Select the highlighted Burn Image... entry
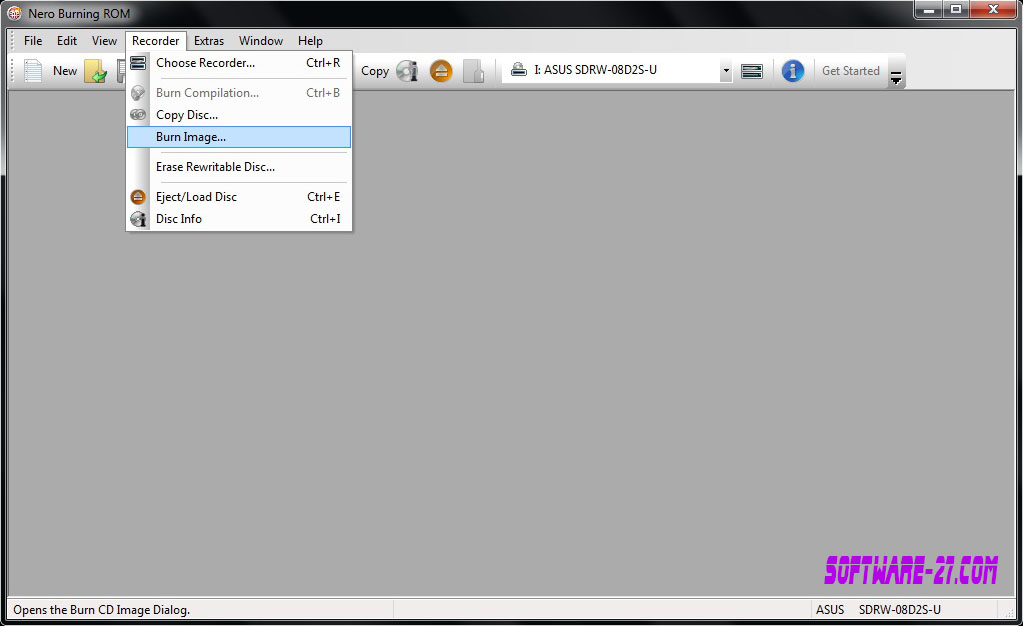 [239, 137]
